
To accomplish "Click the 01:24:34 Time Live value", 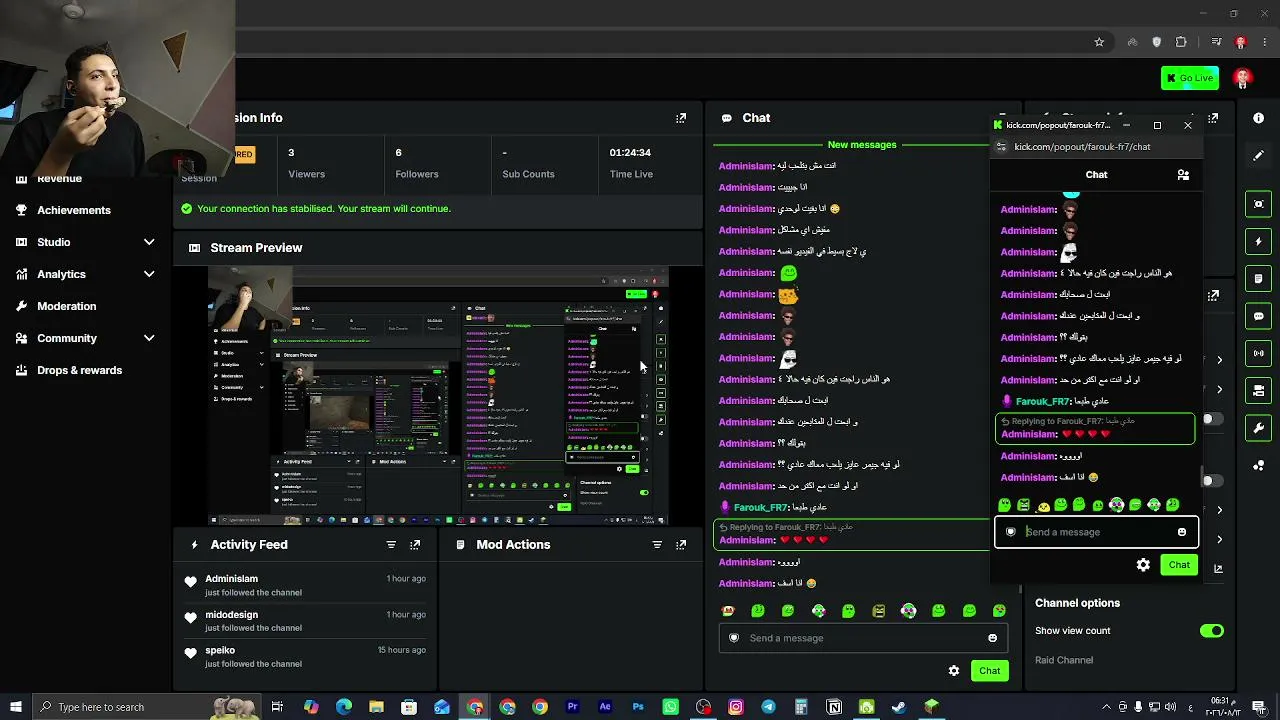I will (x=630, y=153).
